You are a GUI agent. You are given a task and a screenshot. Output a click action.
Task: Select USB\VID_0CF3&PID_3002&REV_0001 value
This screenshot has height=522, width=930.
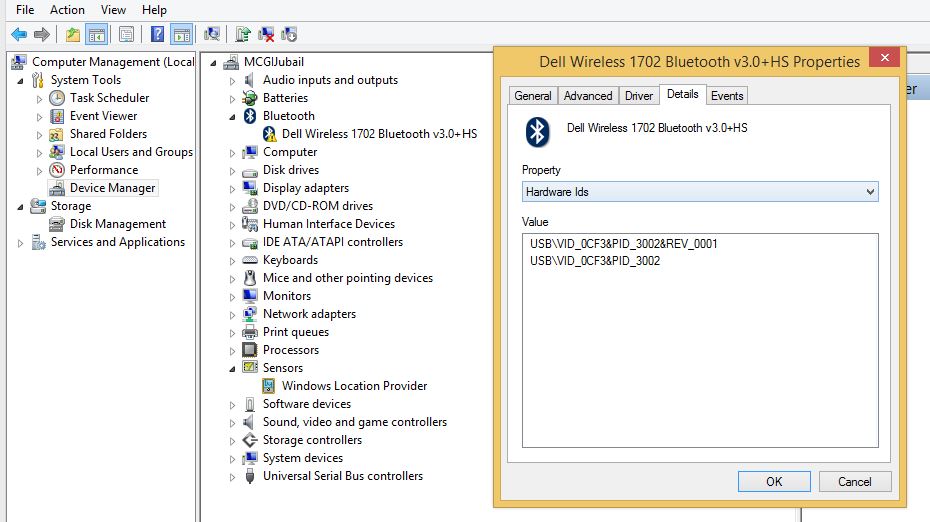(623, 244)
